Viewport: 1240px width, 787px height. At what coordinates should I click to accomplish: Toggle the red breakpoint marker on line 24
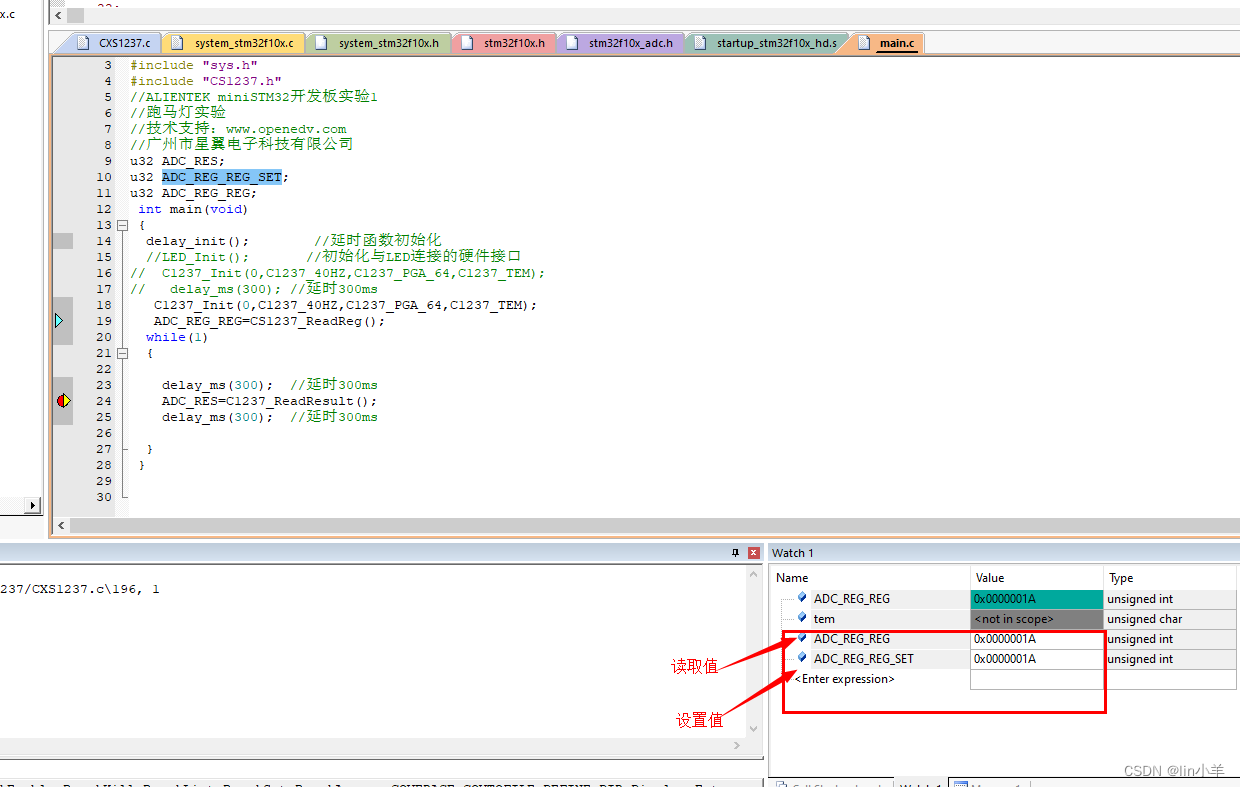[x=62, y=400]
